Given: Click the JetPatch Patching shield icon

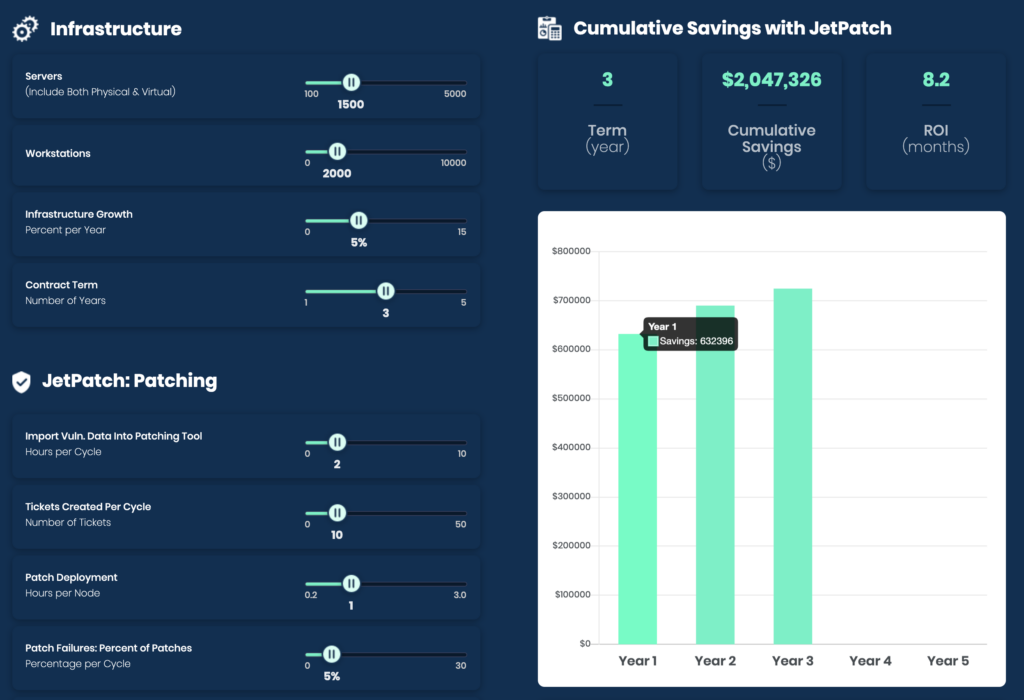Looking at the screenshot, I should click(x=22, y=381).
